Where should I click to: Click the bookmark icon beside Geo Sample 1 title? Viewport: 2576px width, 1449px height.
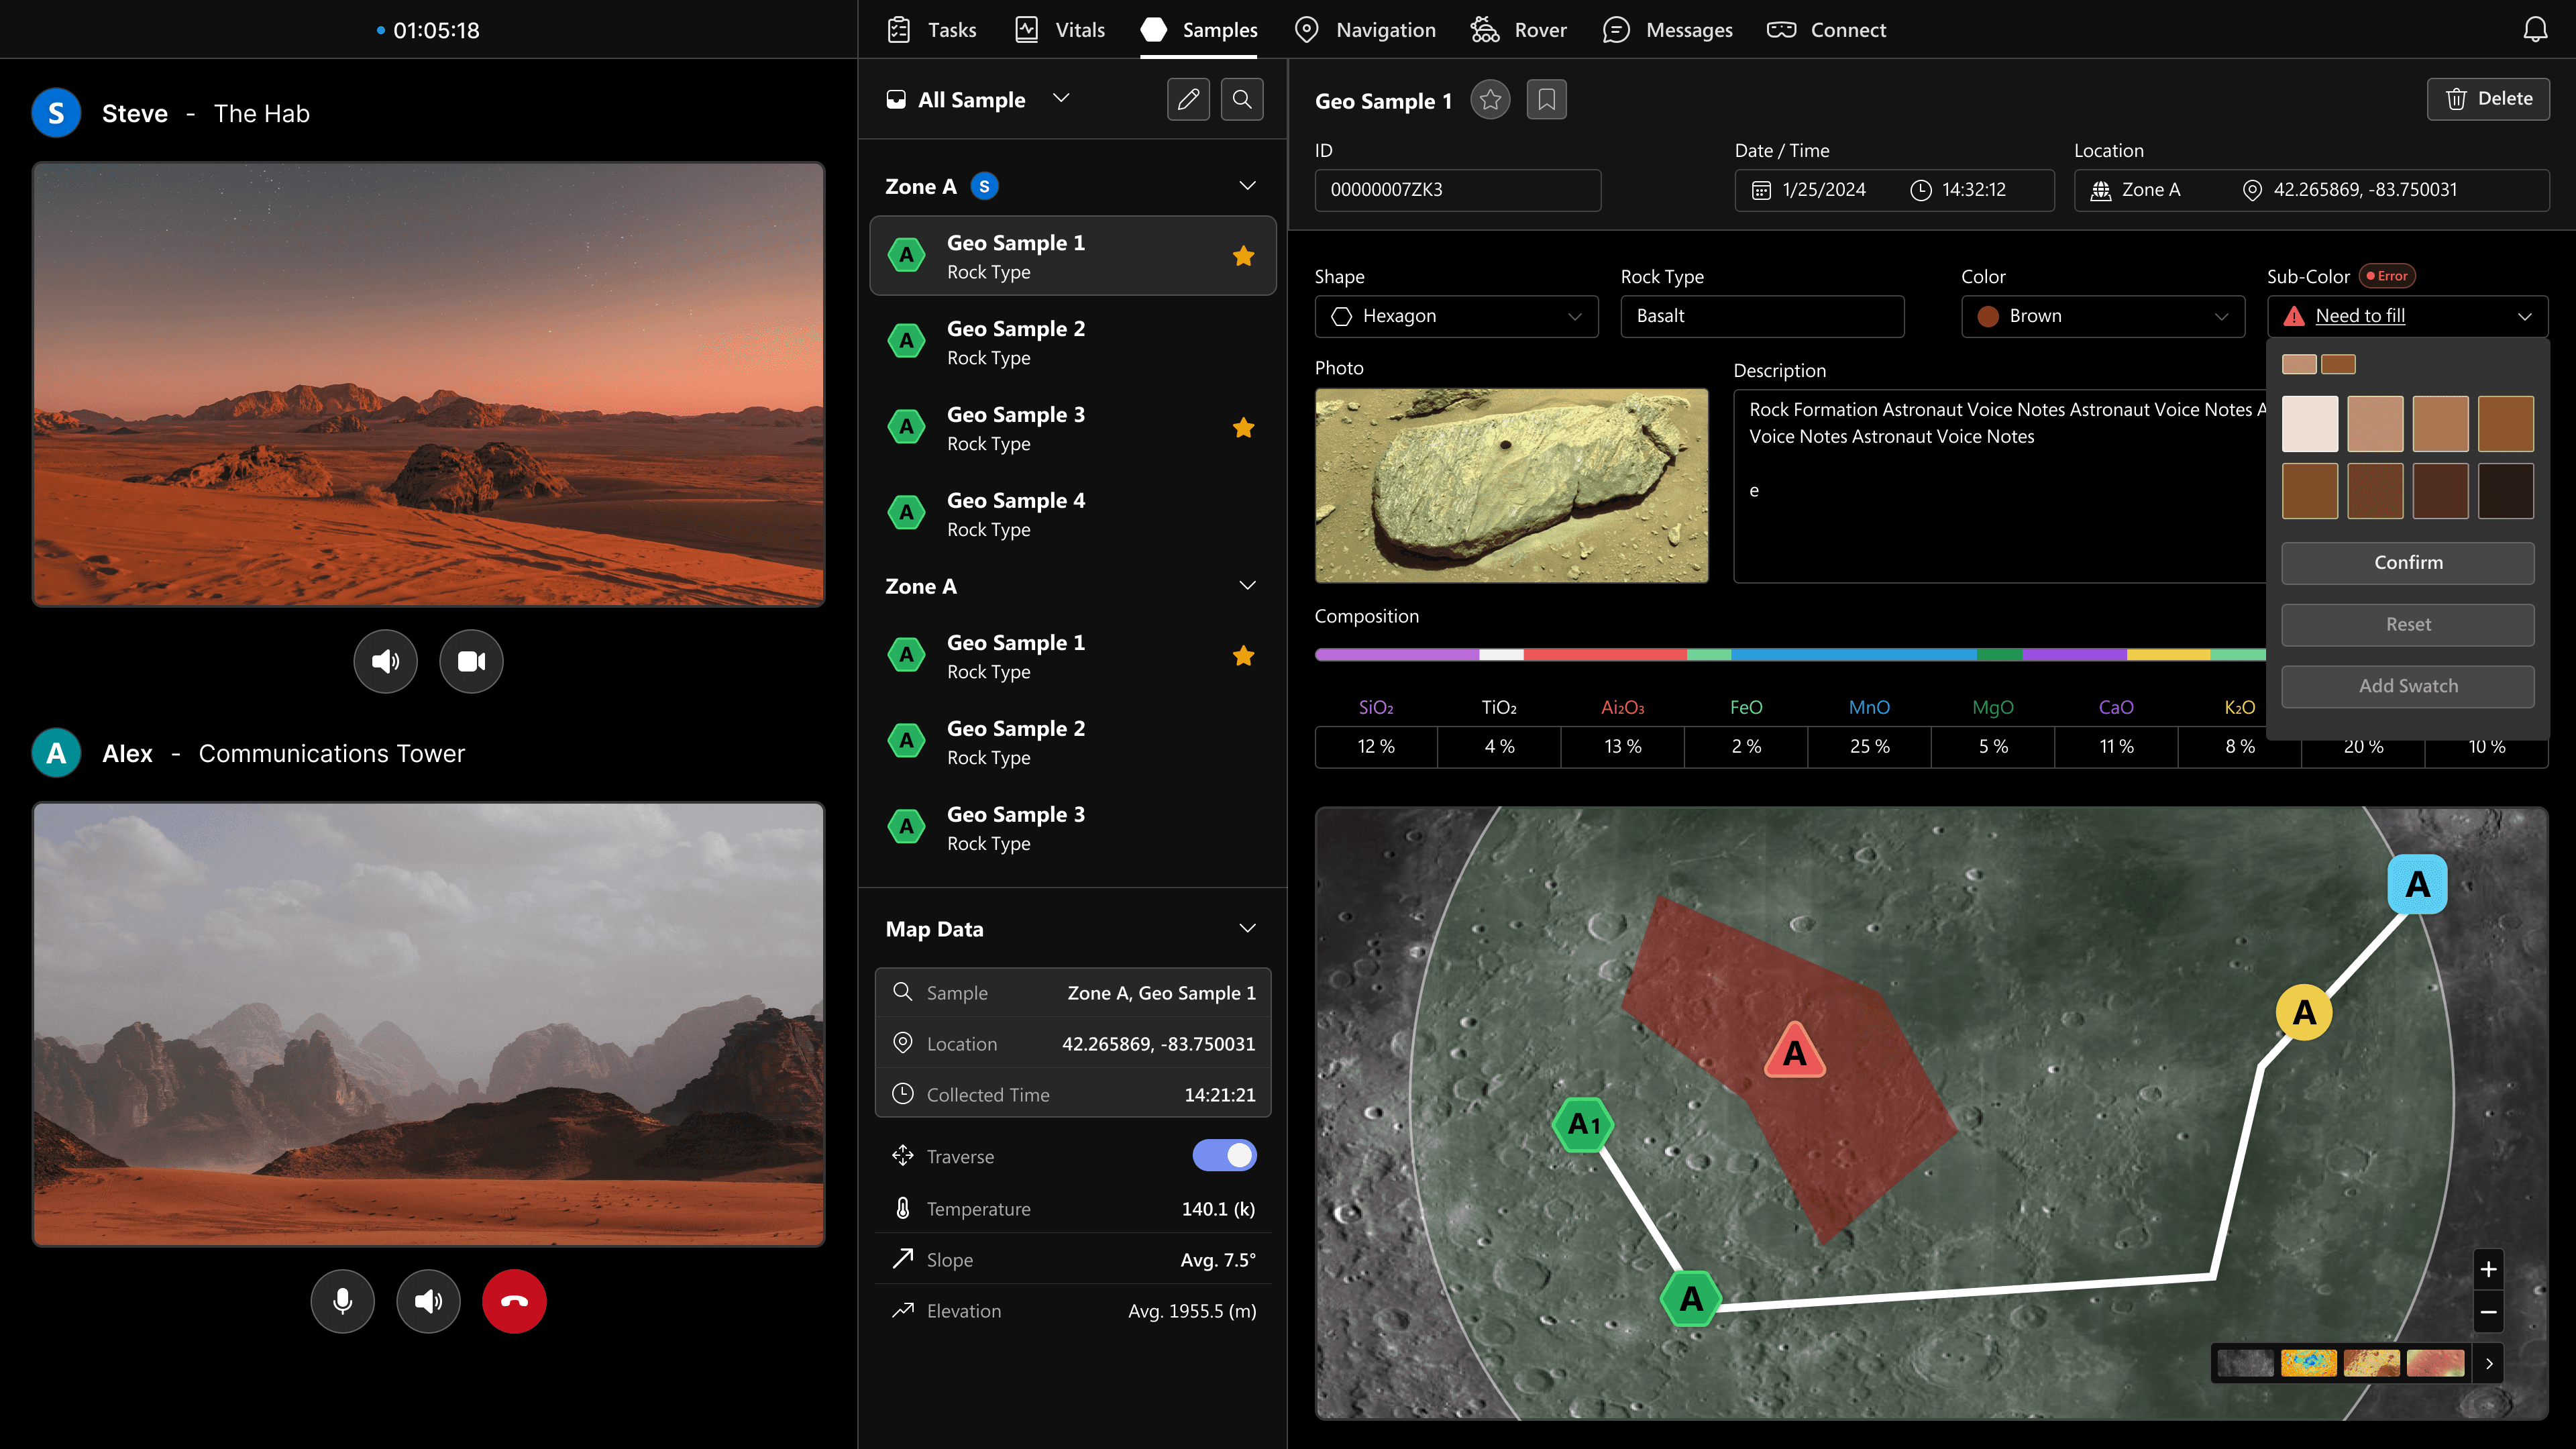pos(1546,99)
